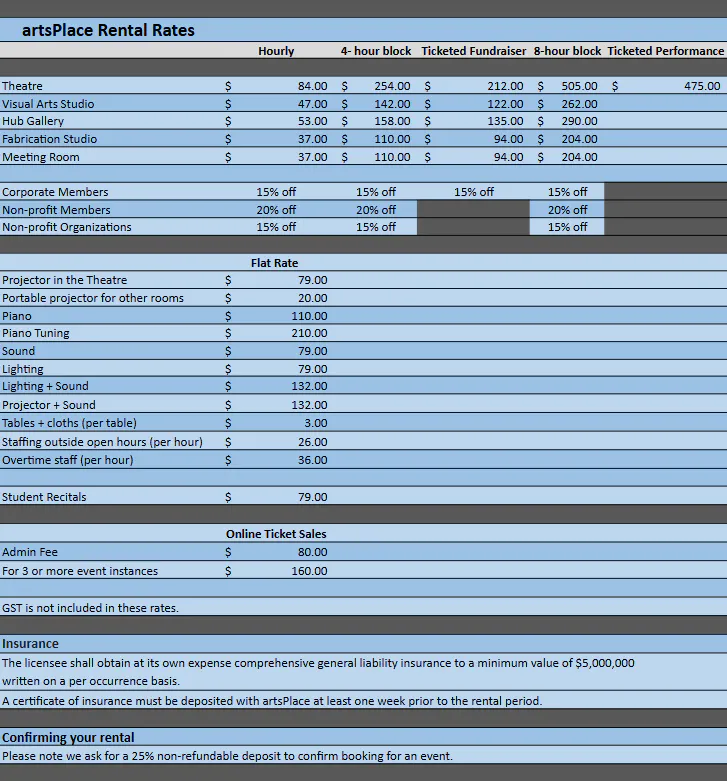Select Hub Gallery hourly rate 53.00
Viewport: 727px width, 781px height.
313,121
